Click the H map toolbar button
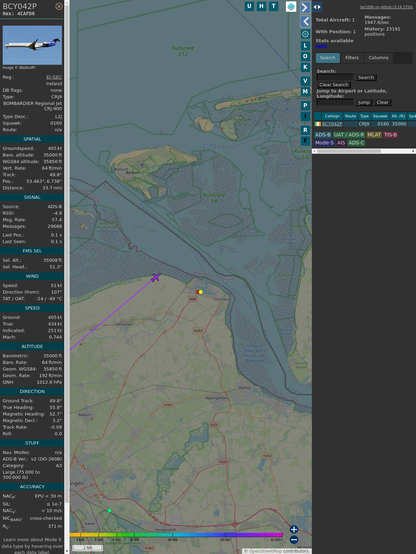The width and height of the screenshot is (416, 554). click(x=261, y=6)
